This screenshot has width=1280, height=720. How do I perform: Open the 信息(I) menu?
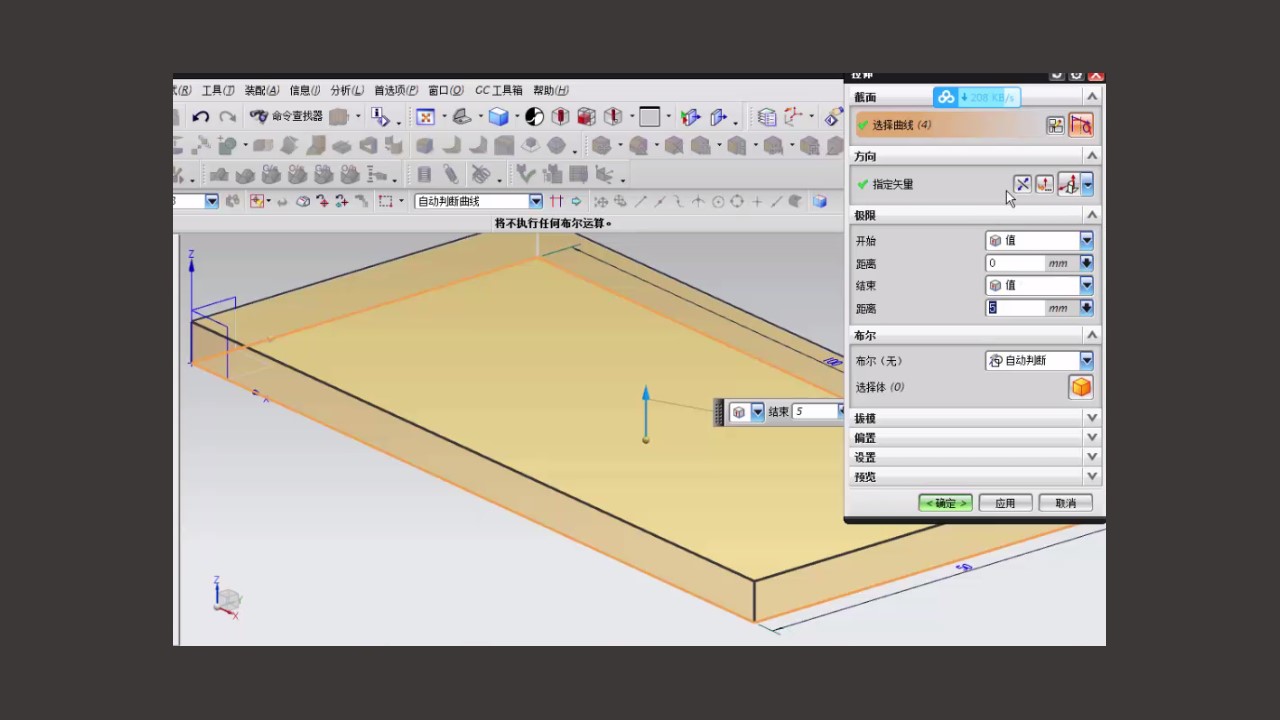click(x=305, y=90)
